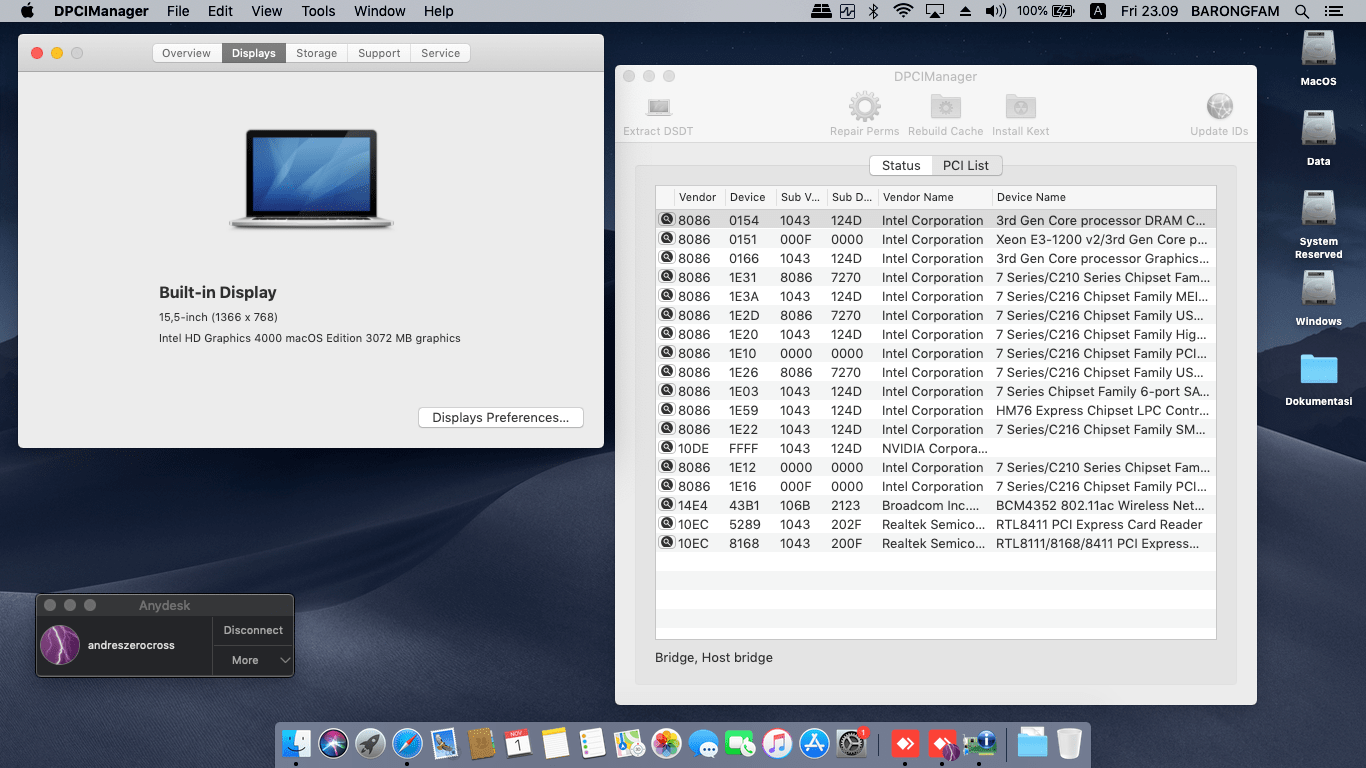The height and width of the screenshot is (768, 1366).
Task: Switch to the Status tab in DPCIManager
Action: point(901,165)
